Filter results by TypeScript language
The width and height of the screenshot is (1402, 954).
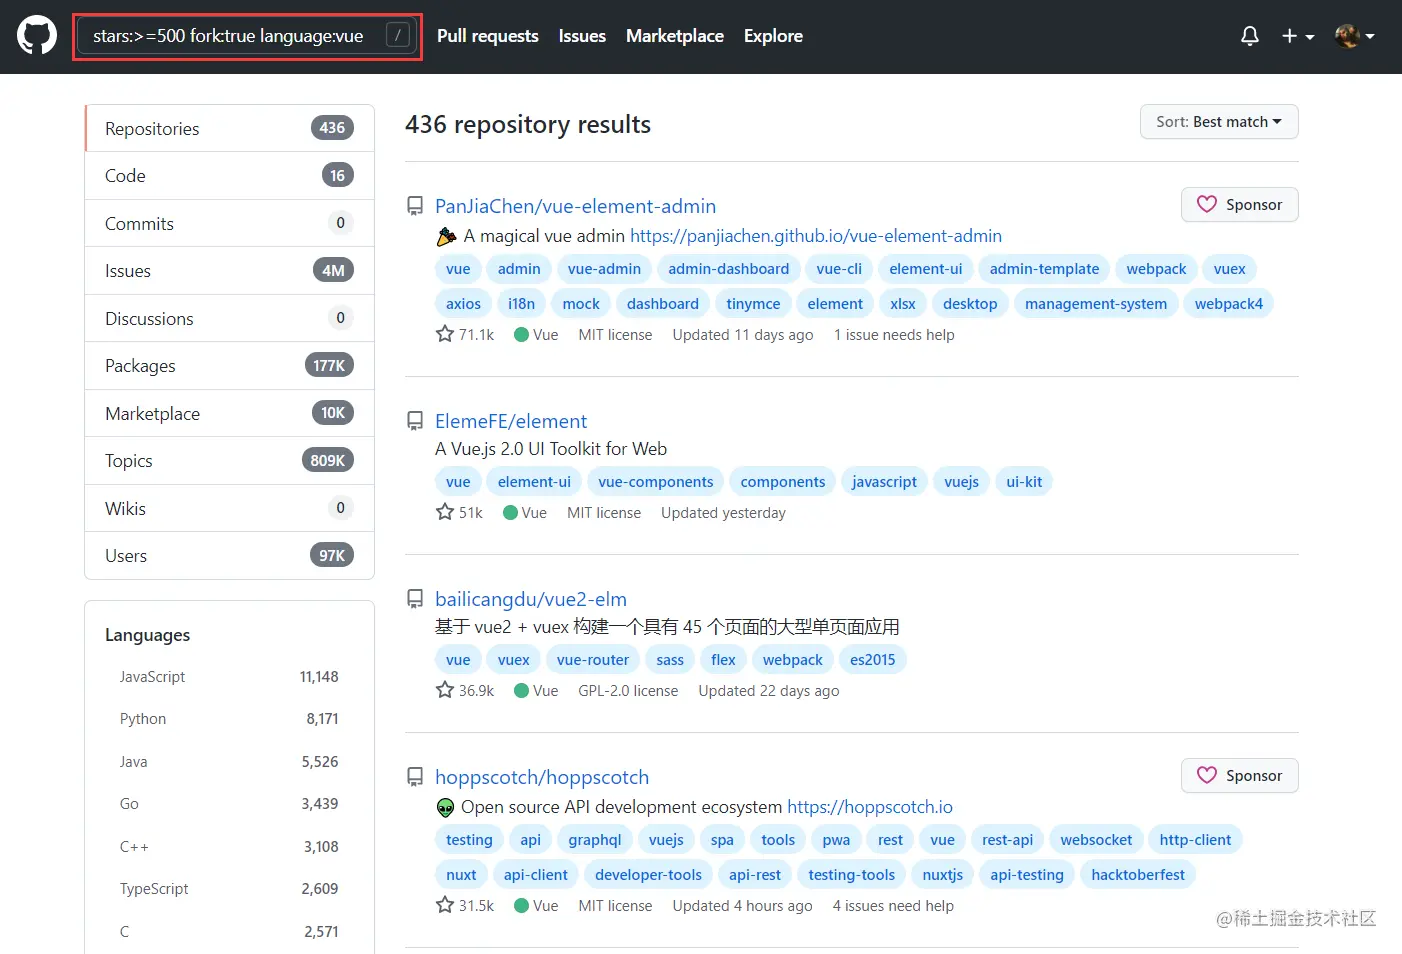[229, 889]
